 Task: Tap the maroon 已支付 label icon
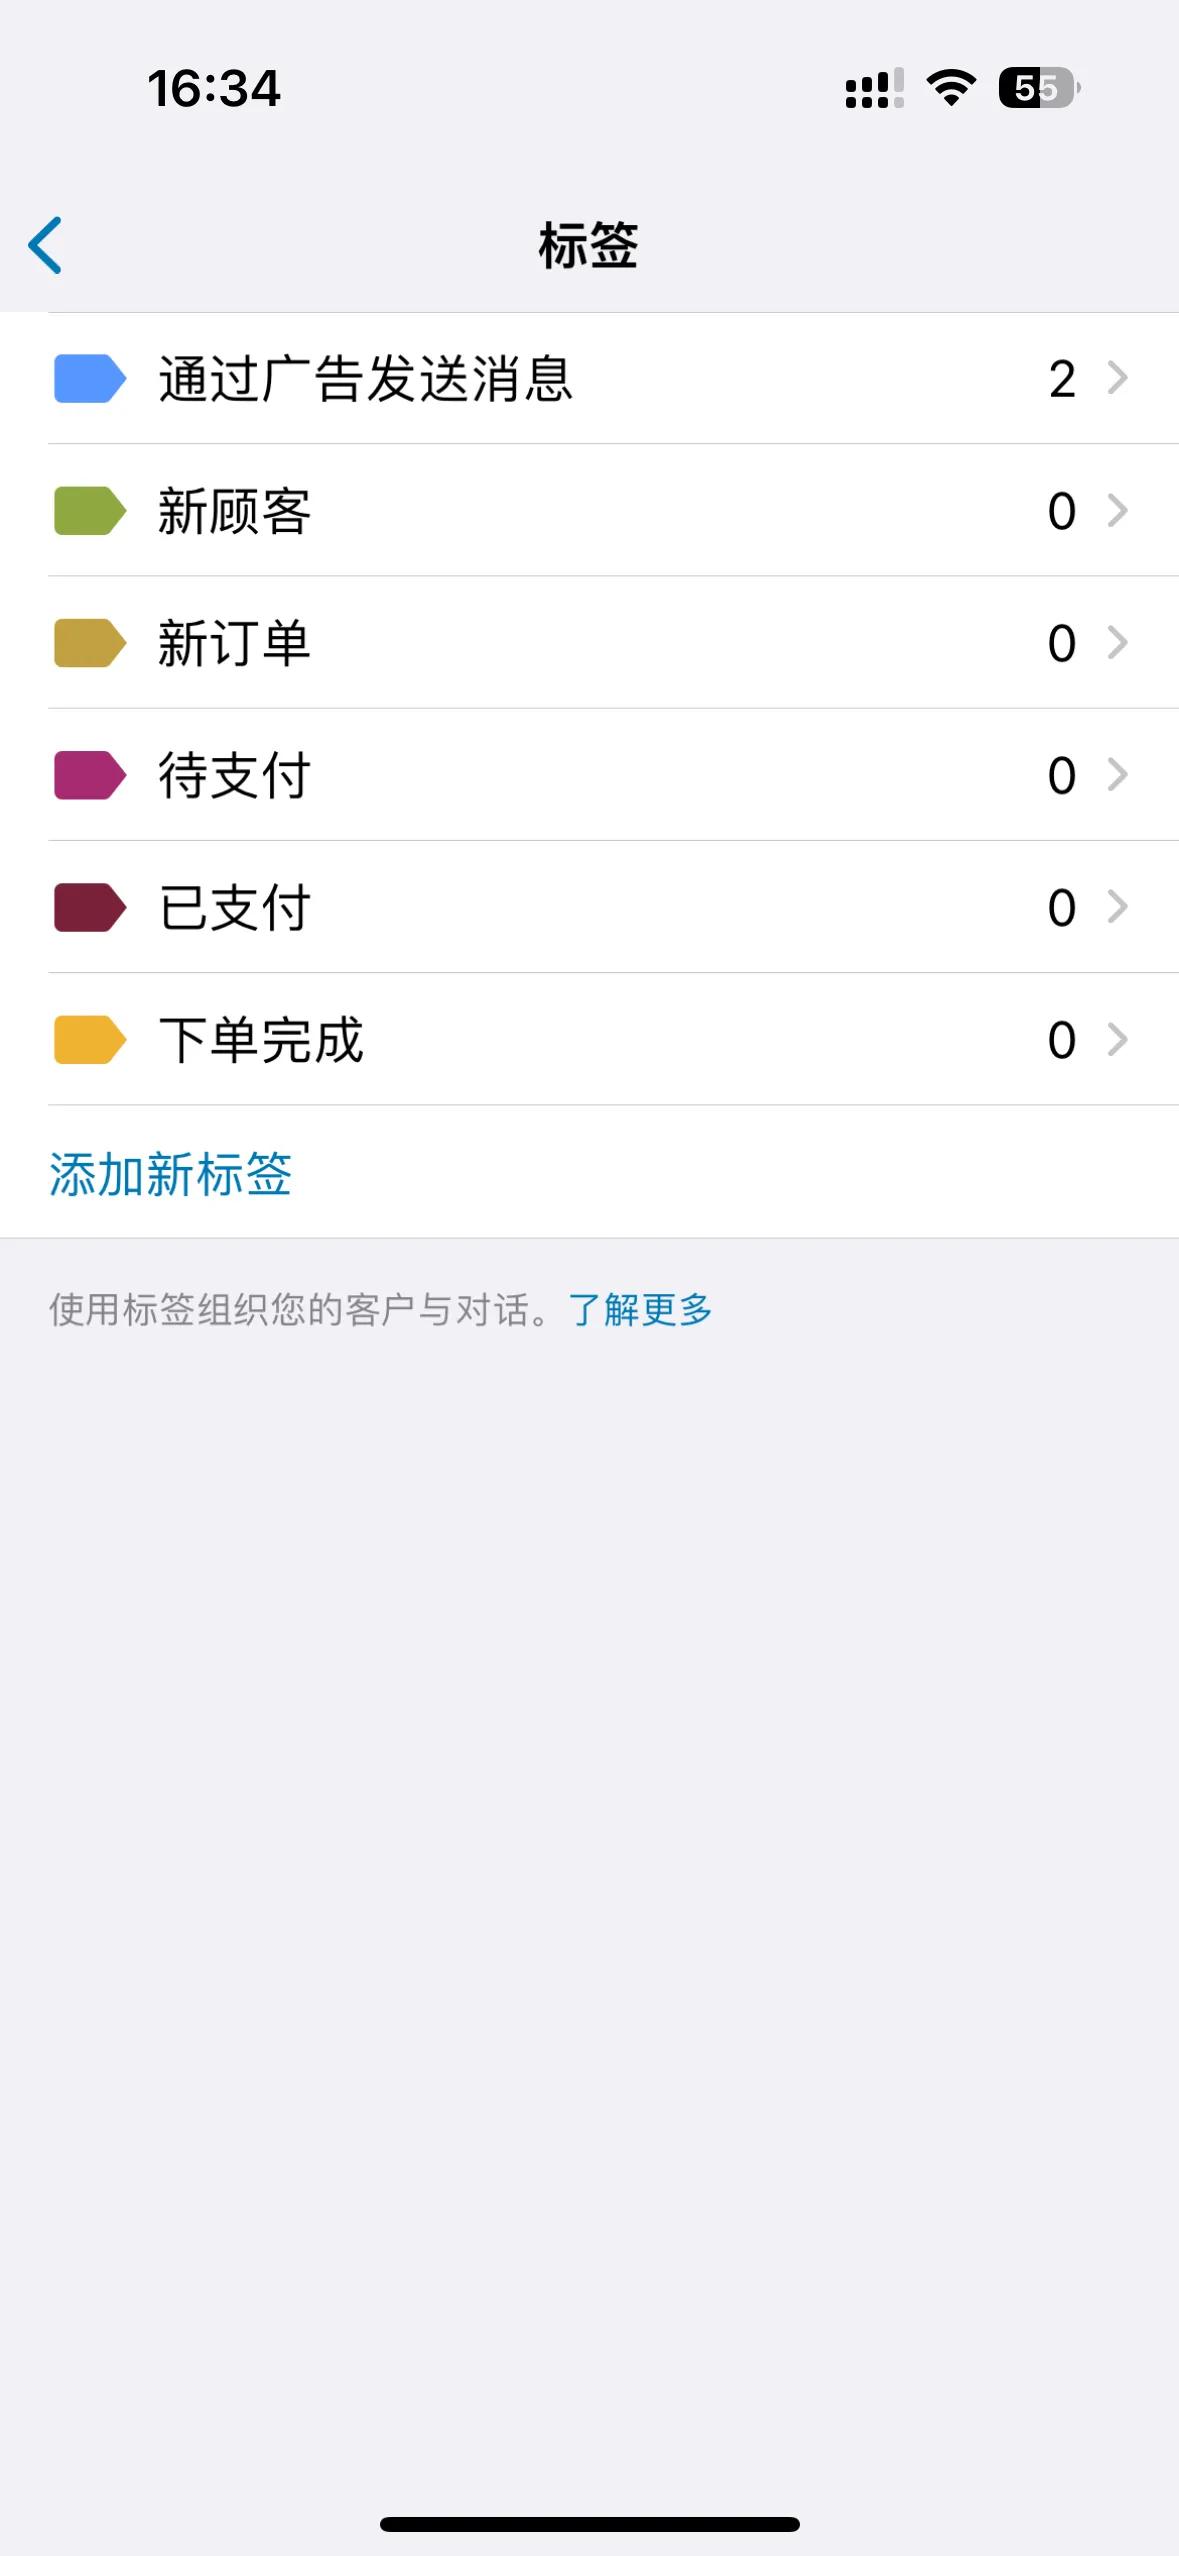tap(89, 907)
